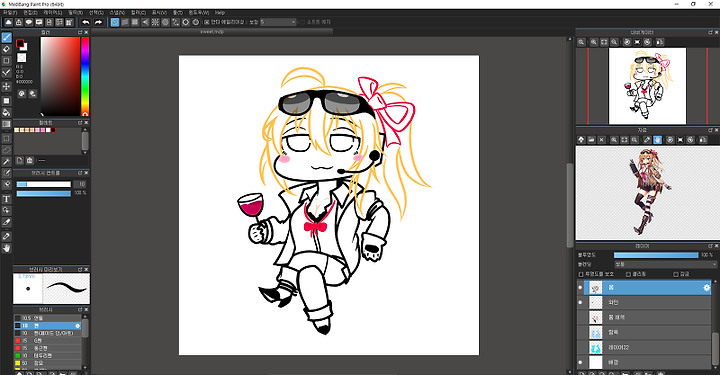Click palette scroll-up arrow
The width and height of the screenshot is (720, 375).
[x=85, y=130]
